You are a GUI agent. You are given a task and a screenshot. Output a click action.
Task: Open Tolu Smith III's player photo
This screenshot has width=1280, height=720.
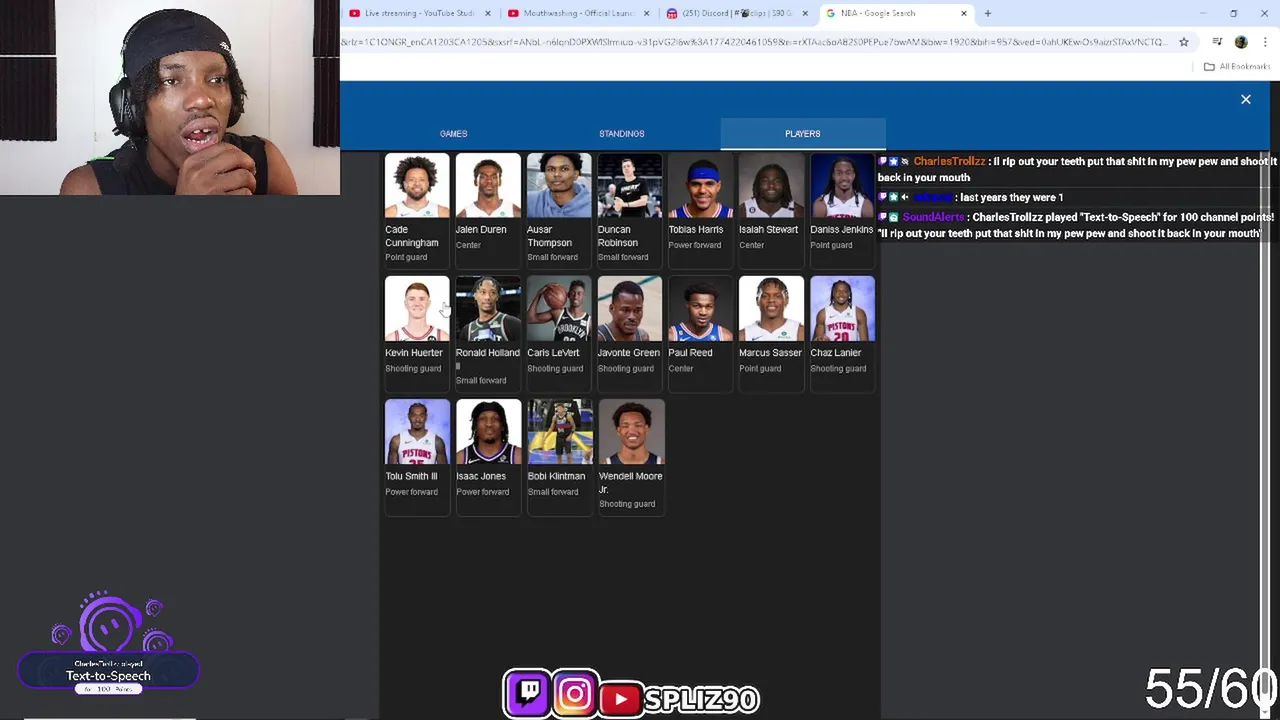(417, 432)
